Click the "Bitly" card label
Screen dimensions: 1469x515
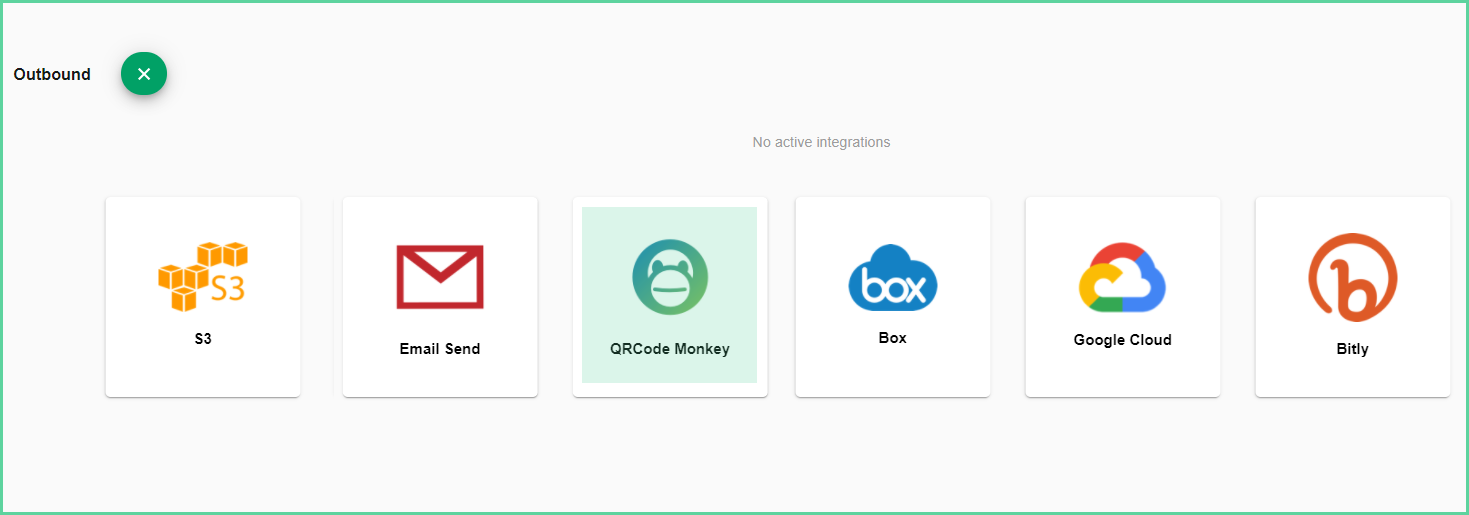pyautogui.click(x=1353, y=349)
